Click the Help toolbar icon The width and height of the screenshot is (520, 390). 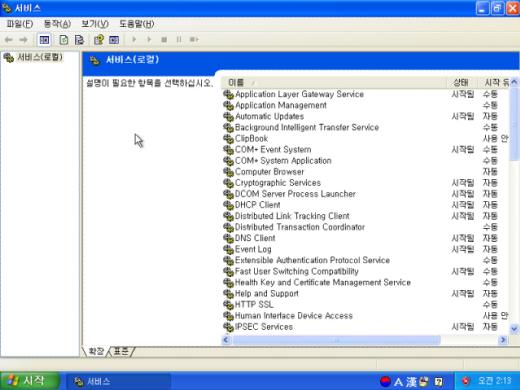click(x=99, y=40)
